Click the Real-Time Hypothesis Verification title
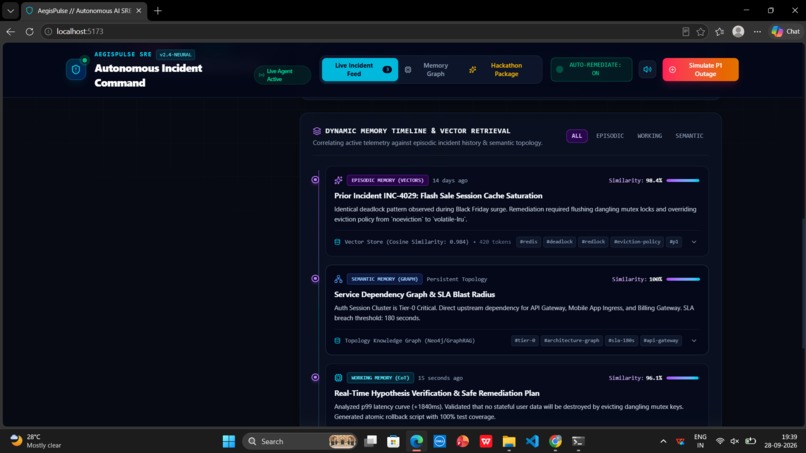806x453 pixels. click(436, 393)
